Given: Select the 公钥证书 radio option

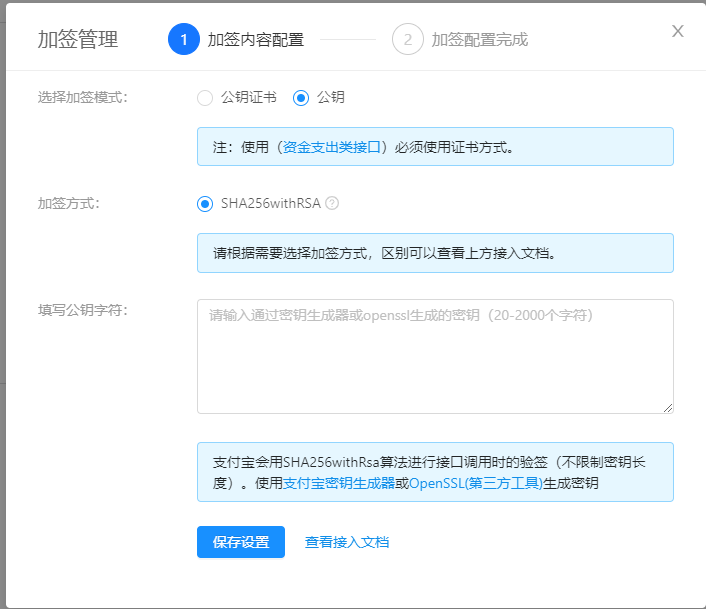Looking at the screenshot, I should 205,97.
